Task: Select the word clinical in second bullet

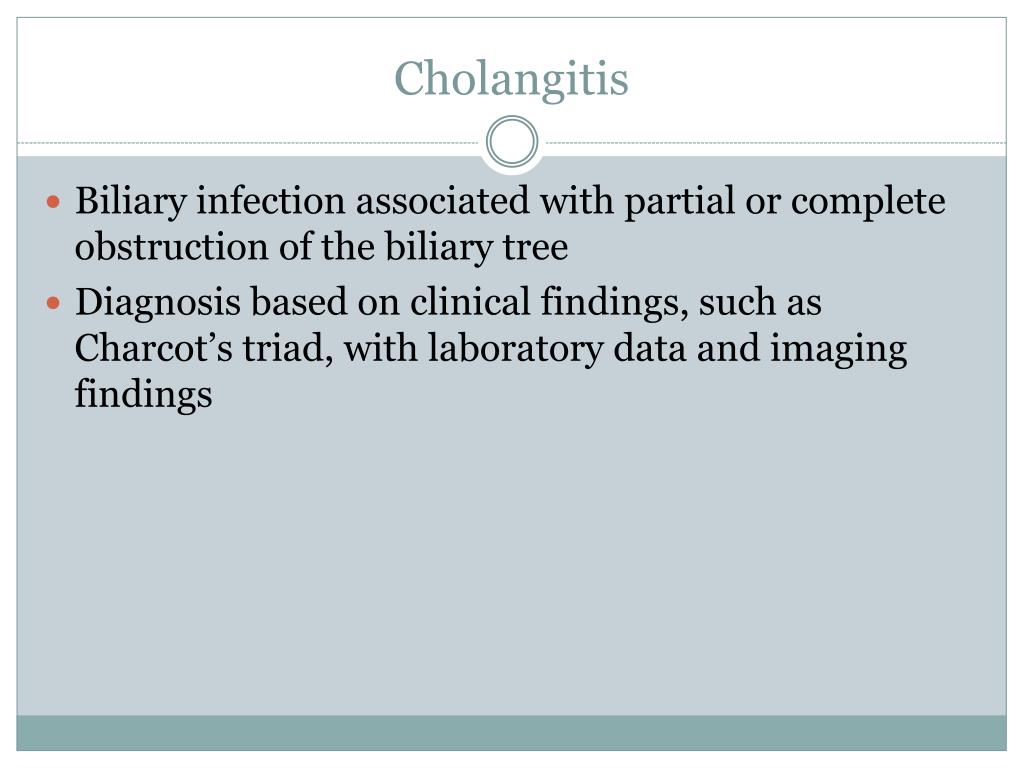Action: (470, 302)
